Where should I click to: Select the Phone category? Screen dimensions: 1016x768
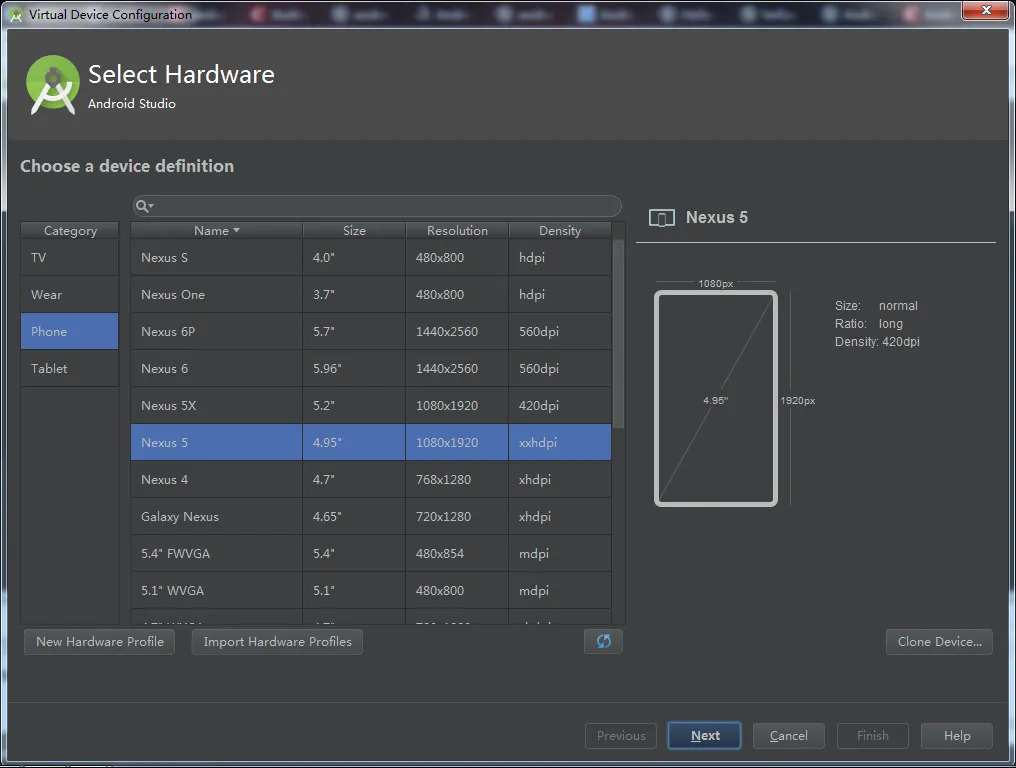click(x=69, y=331)
